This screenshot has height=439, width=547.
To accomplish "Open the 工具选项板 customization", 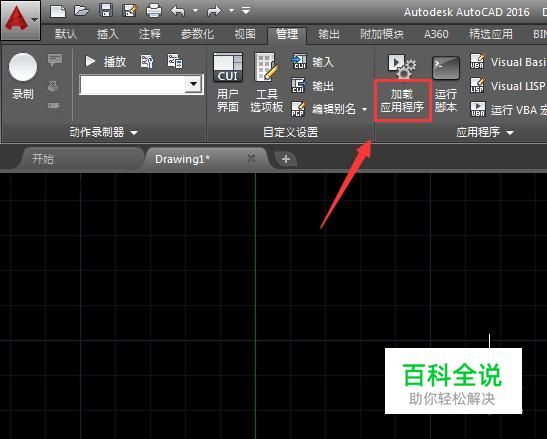I will [x=267, y=83].
